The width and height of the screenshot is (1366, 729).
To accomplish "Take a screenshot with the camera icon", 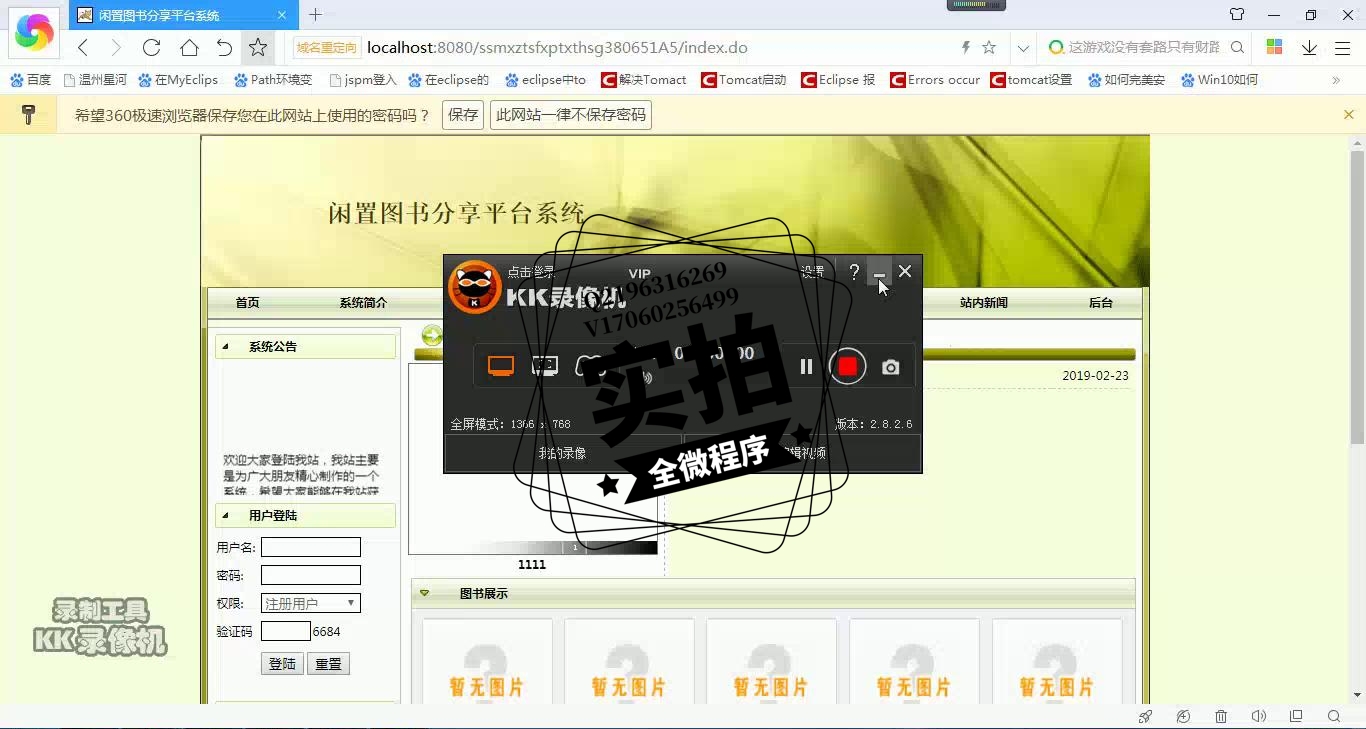I will tap(890, 367).
